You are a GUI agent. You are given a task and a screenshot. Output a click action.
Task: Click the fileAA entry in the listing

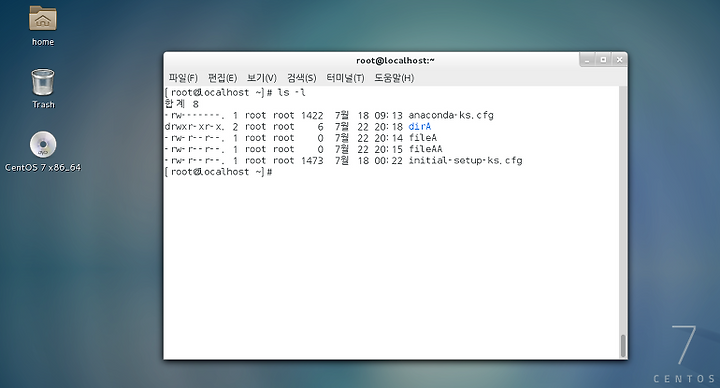tap(425, 149)
